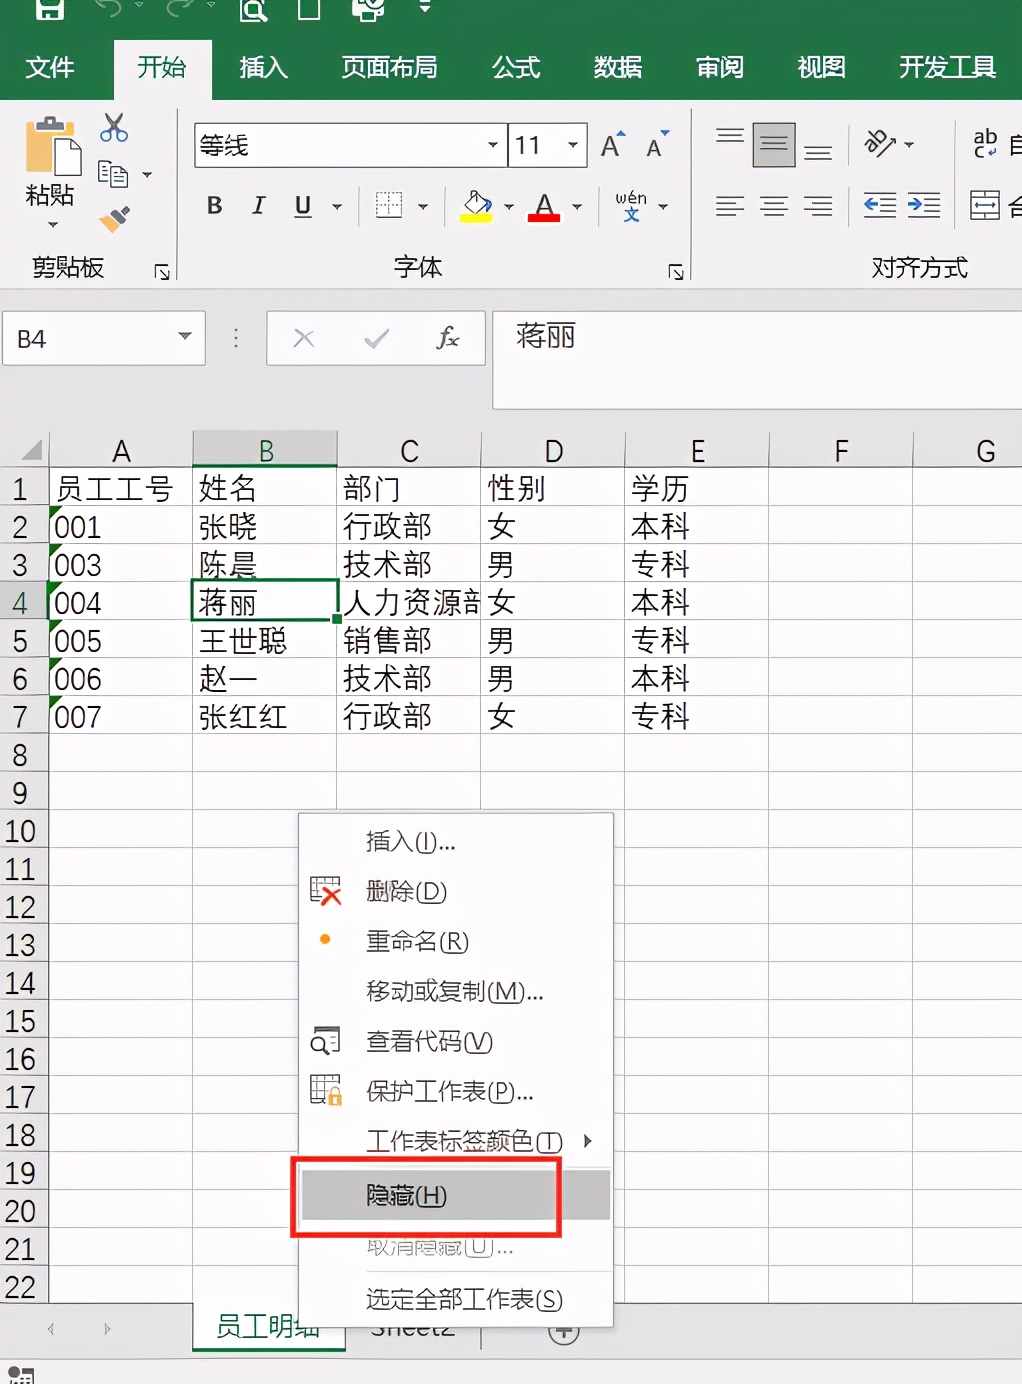This screenshot has width=1022, height=1384.
Task: Switch to 公式 tab
Action: click(516, 67)
